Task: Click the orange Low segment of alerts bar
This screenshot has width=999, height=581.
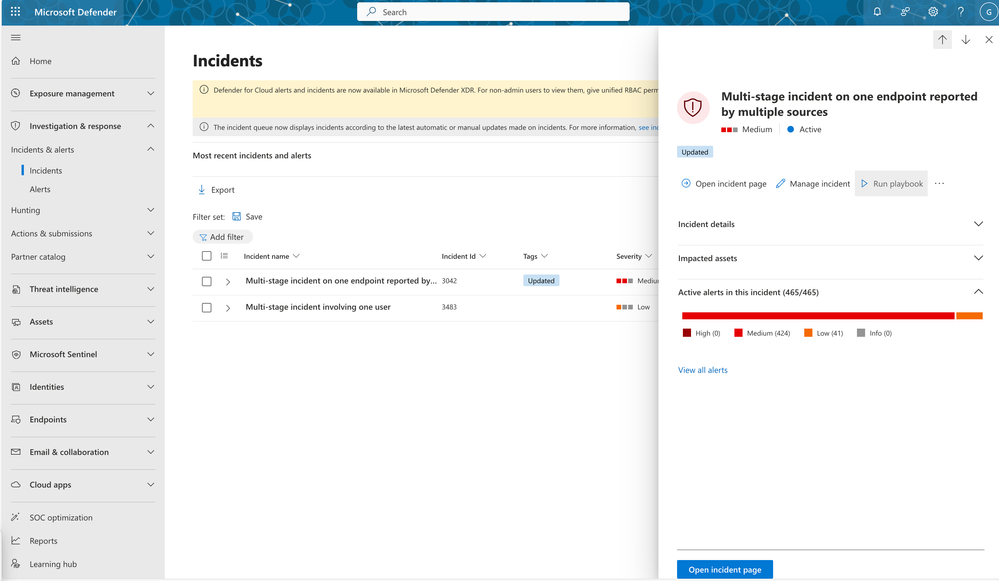Action: tap(970, 315)
